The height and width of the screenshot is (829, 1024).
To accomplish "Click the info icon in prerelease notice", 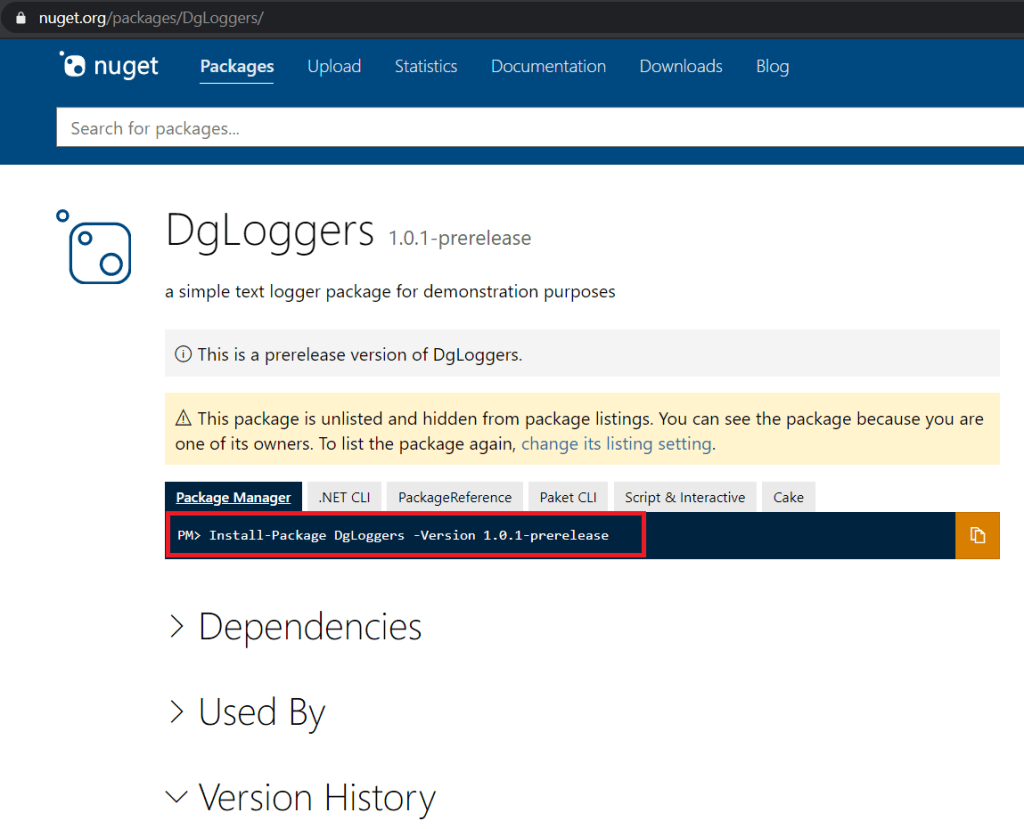I will [183, 354].
